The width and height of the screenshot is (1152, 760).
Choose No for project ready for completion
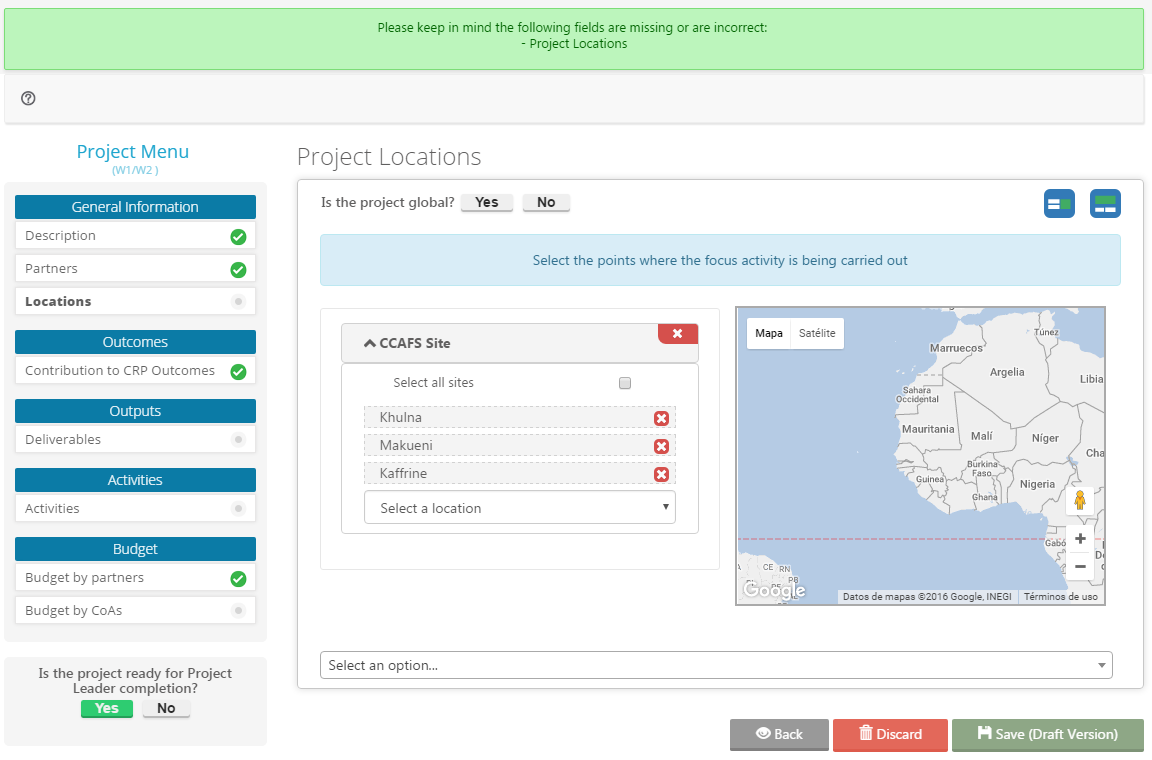166,709
